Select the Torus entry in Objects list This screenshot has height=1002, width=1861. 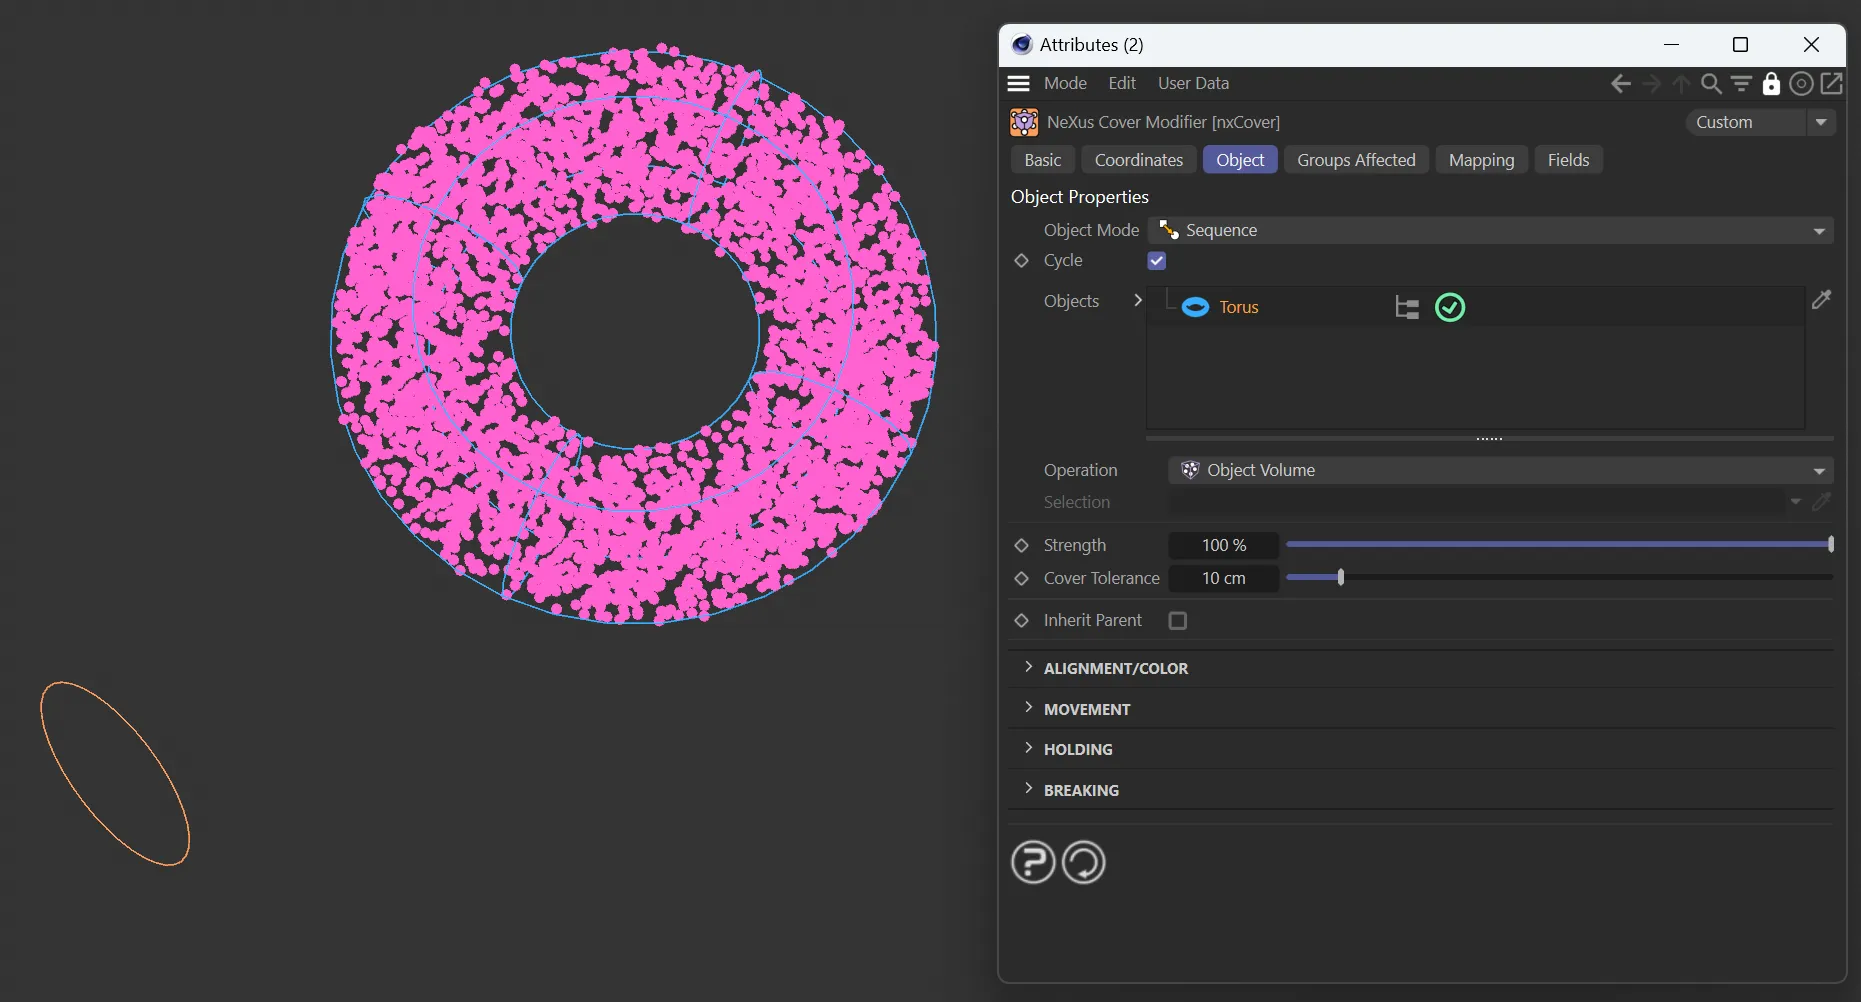pyautogui.click(x=1238, y=308)
